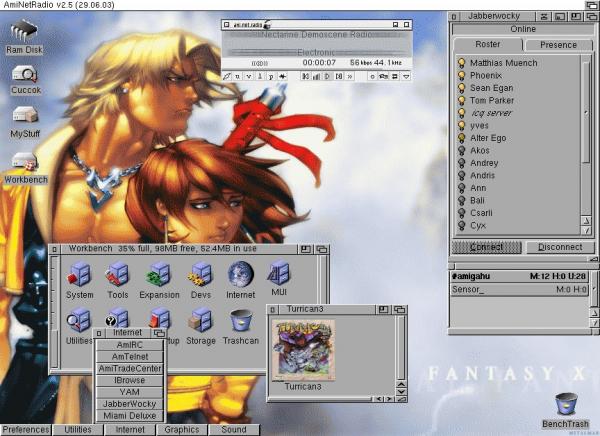The width and height of the screenshot is (600, 436).
Task: Launch AmiTradeCenter from Internet panel
Action: pos(129,369)
